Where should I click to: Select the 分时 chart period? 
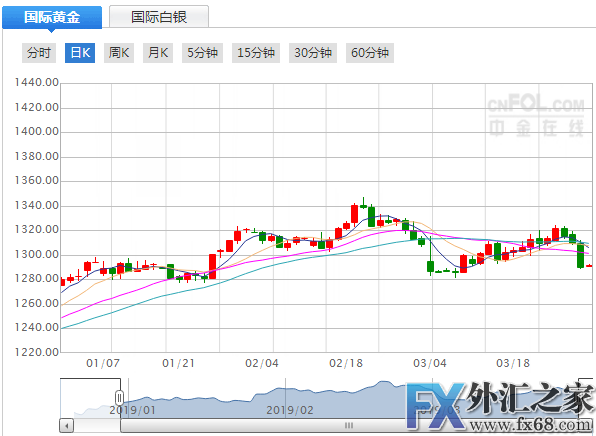pyautogui.click(x=39, y=53)
